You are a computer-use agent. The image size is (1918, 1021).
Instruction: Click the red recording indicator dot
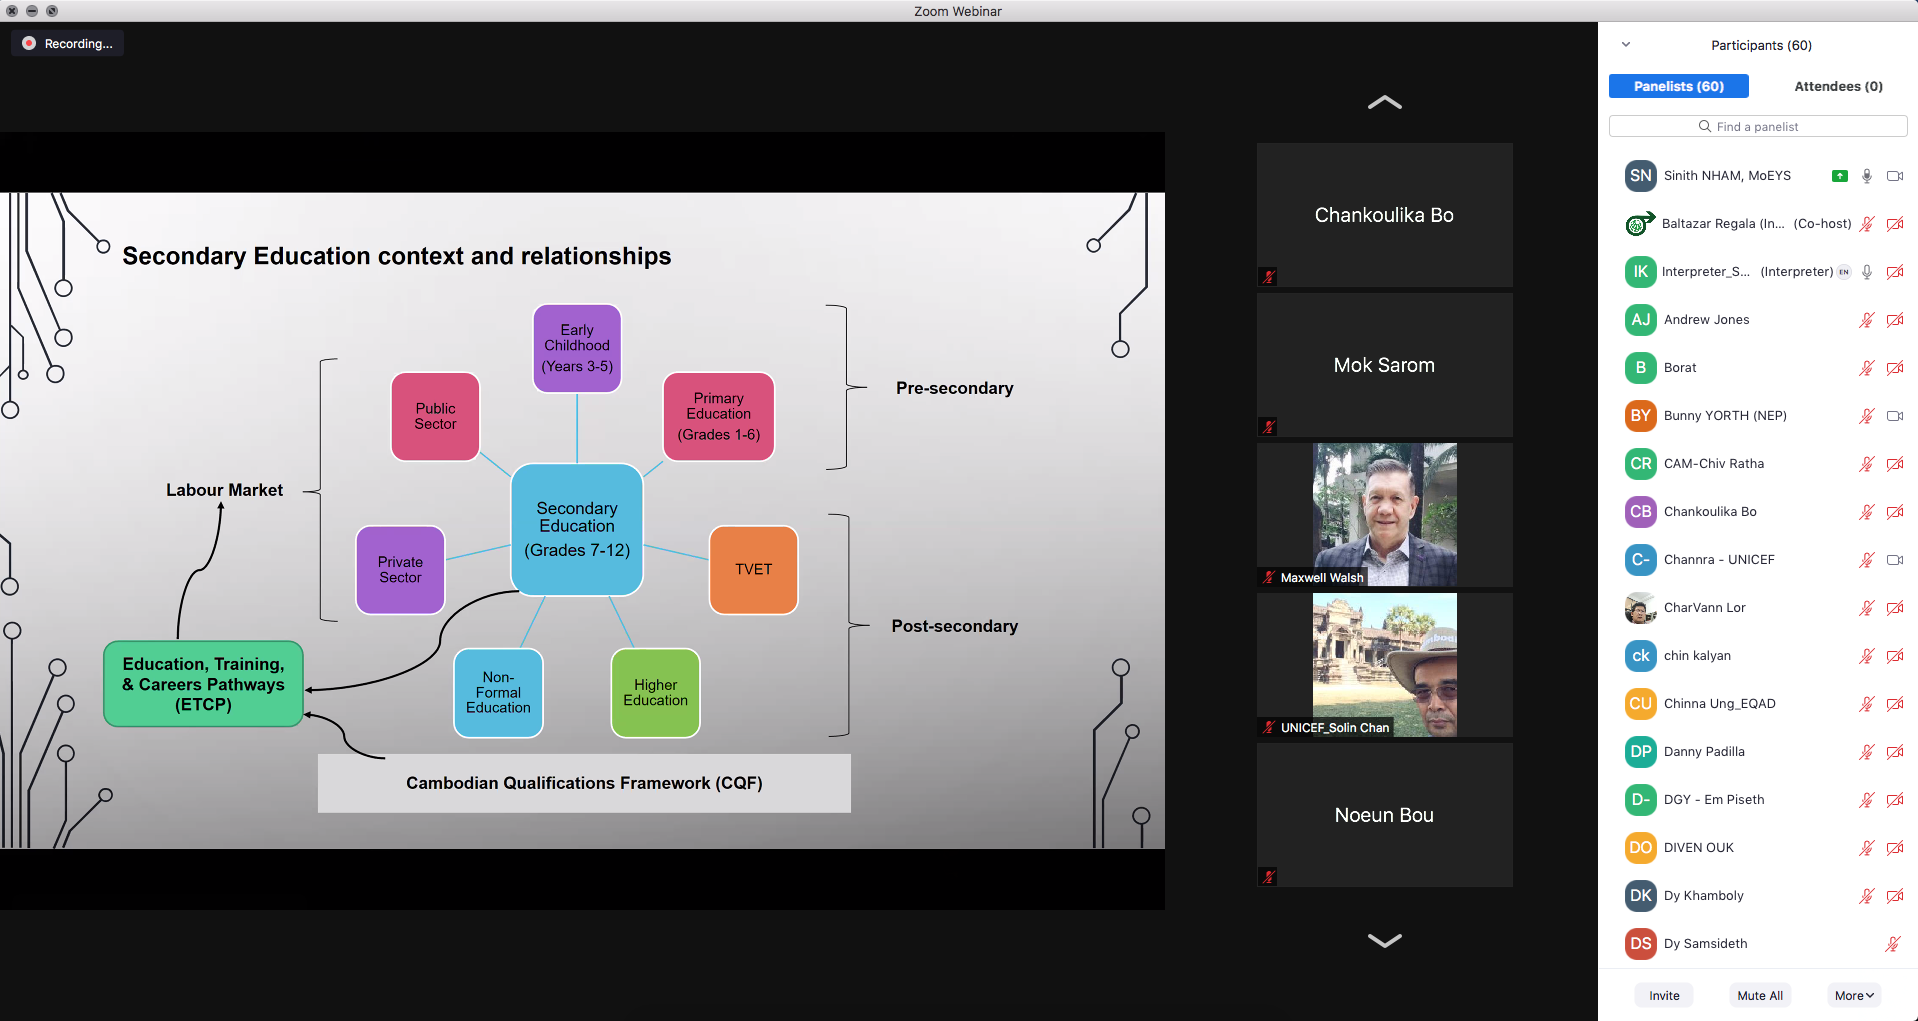pos(29,43)
